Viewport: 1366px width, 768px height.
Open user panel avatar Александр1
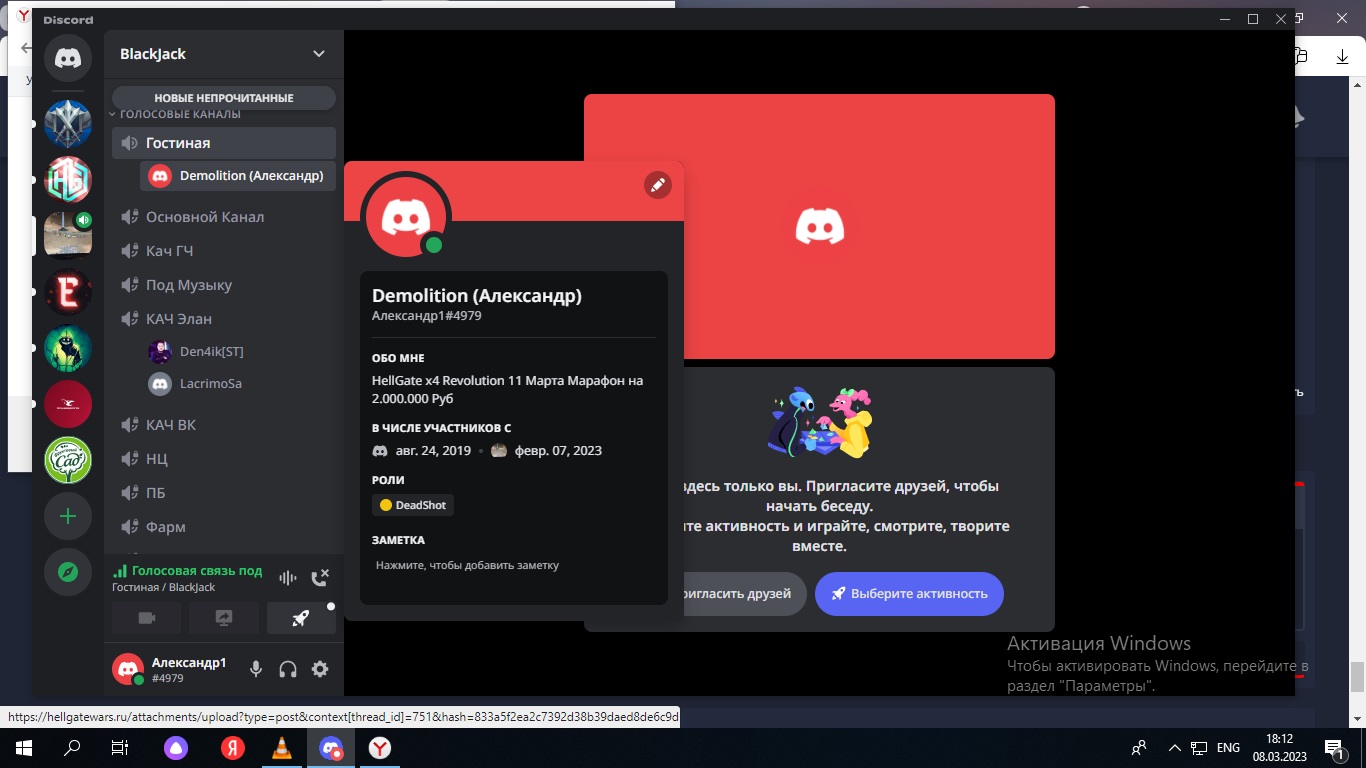pyautogui.click(x=128, y=669)
